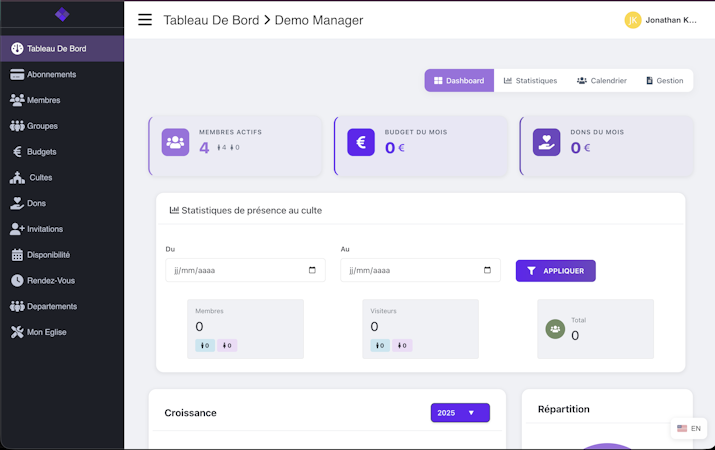Image resolution: width=715 pixels, height=450 pixels.
Task: Click the Budget du Mois euro icon tile
Action: (x=361, y=142)
